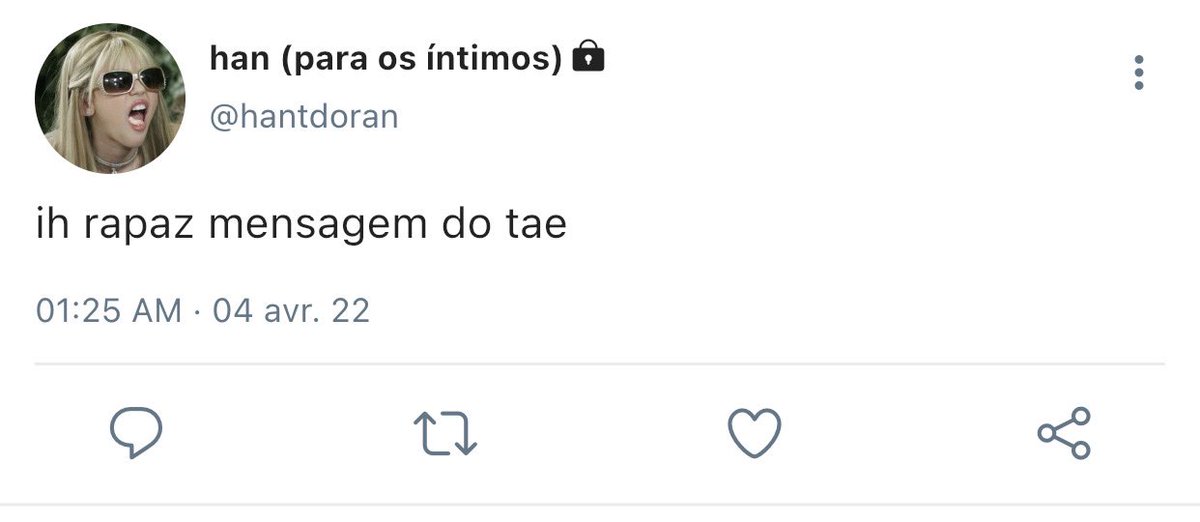Like the tweet with the heart icon

752,433
